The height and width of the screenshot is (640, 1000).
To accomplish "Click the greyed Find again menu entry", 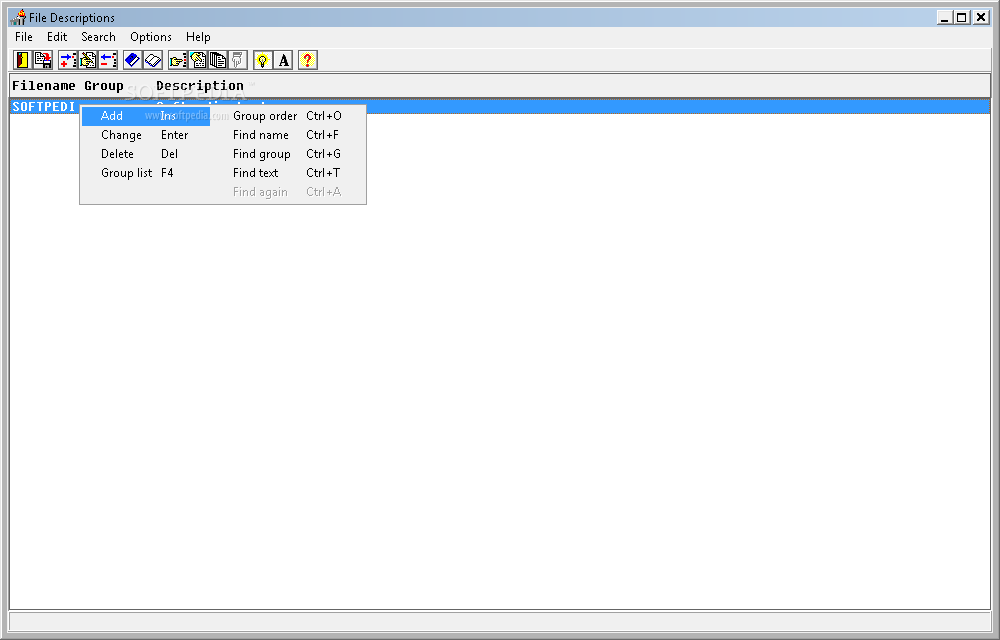I will click(287, 193).
